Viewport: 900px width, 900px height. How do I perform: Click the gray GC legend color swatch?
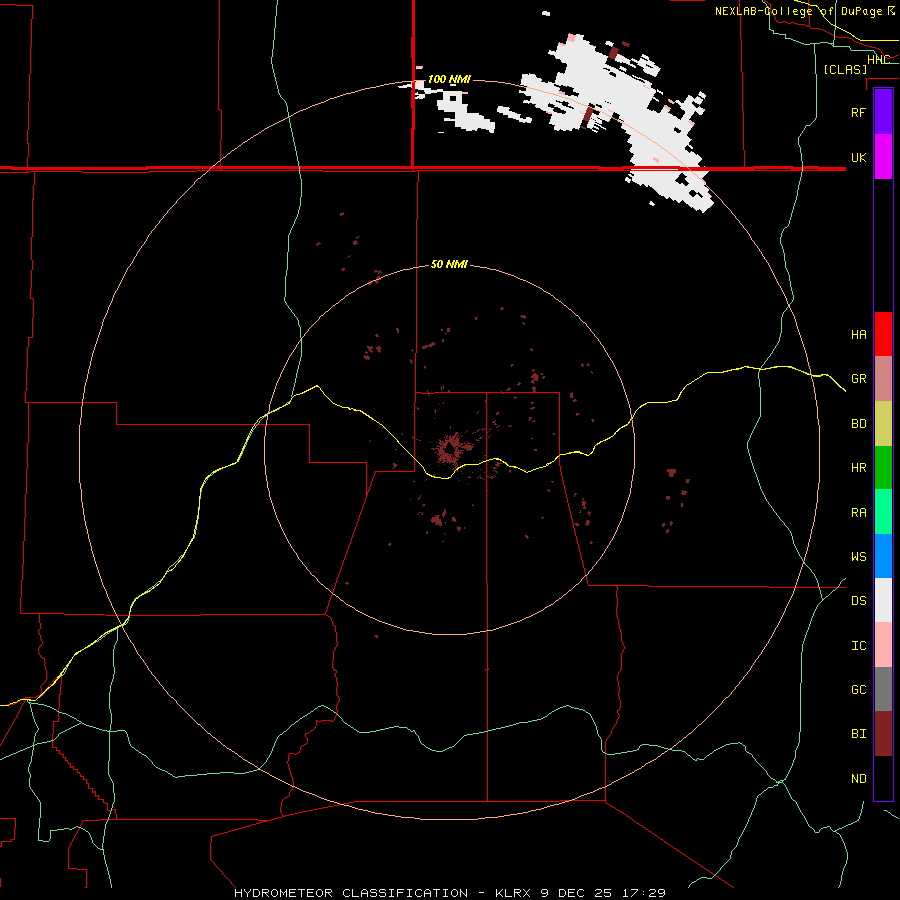pos(883,689)
